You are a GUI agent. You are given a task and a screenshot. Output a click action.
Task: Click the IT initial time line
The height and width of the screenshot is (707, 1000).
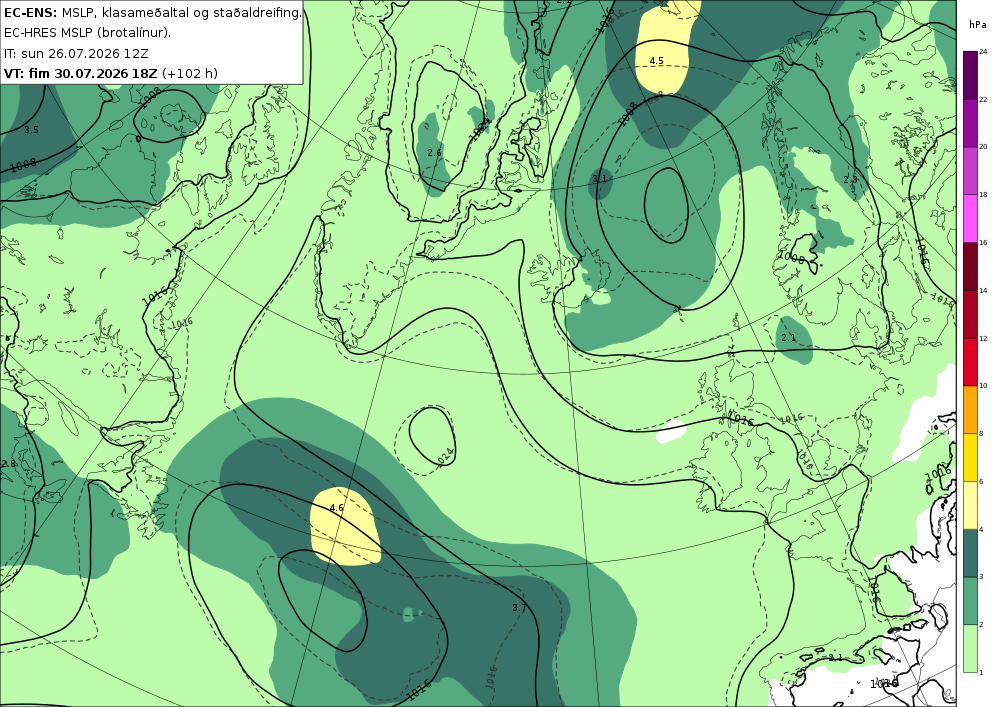[76, 53]
